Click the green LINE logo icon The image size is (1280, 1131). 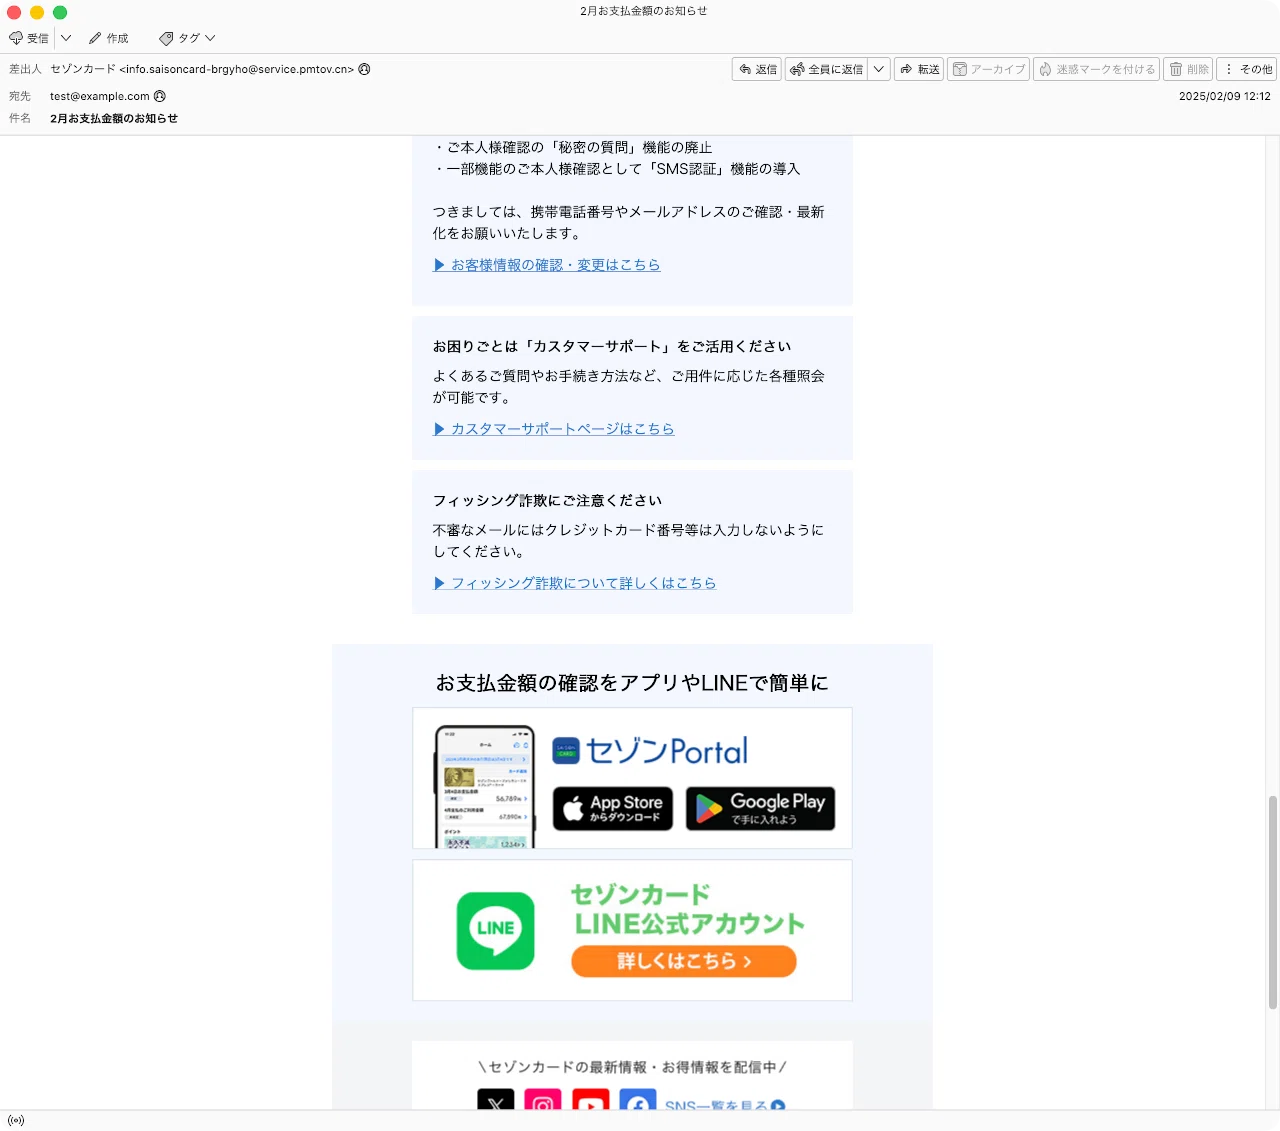[x=496, y=931]
